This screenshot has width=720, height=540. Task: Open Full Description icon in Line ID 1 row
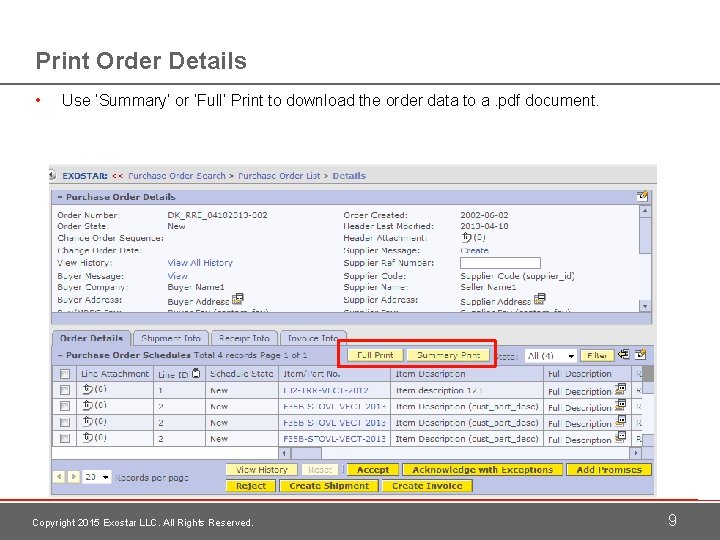[x=620, y=389]
